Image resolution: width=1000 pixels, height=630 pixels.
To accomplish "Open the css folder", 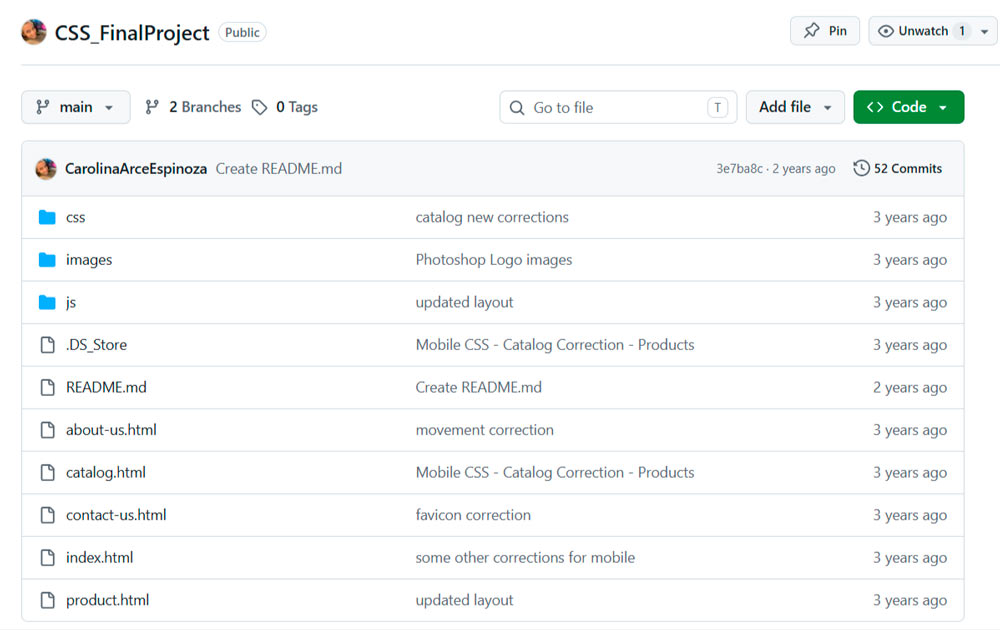I will point(75,217).
